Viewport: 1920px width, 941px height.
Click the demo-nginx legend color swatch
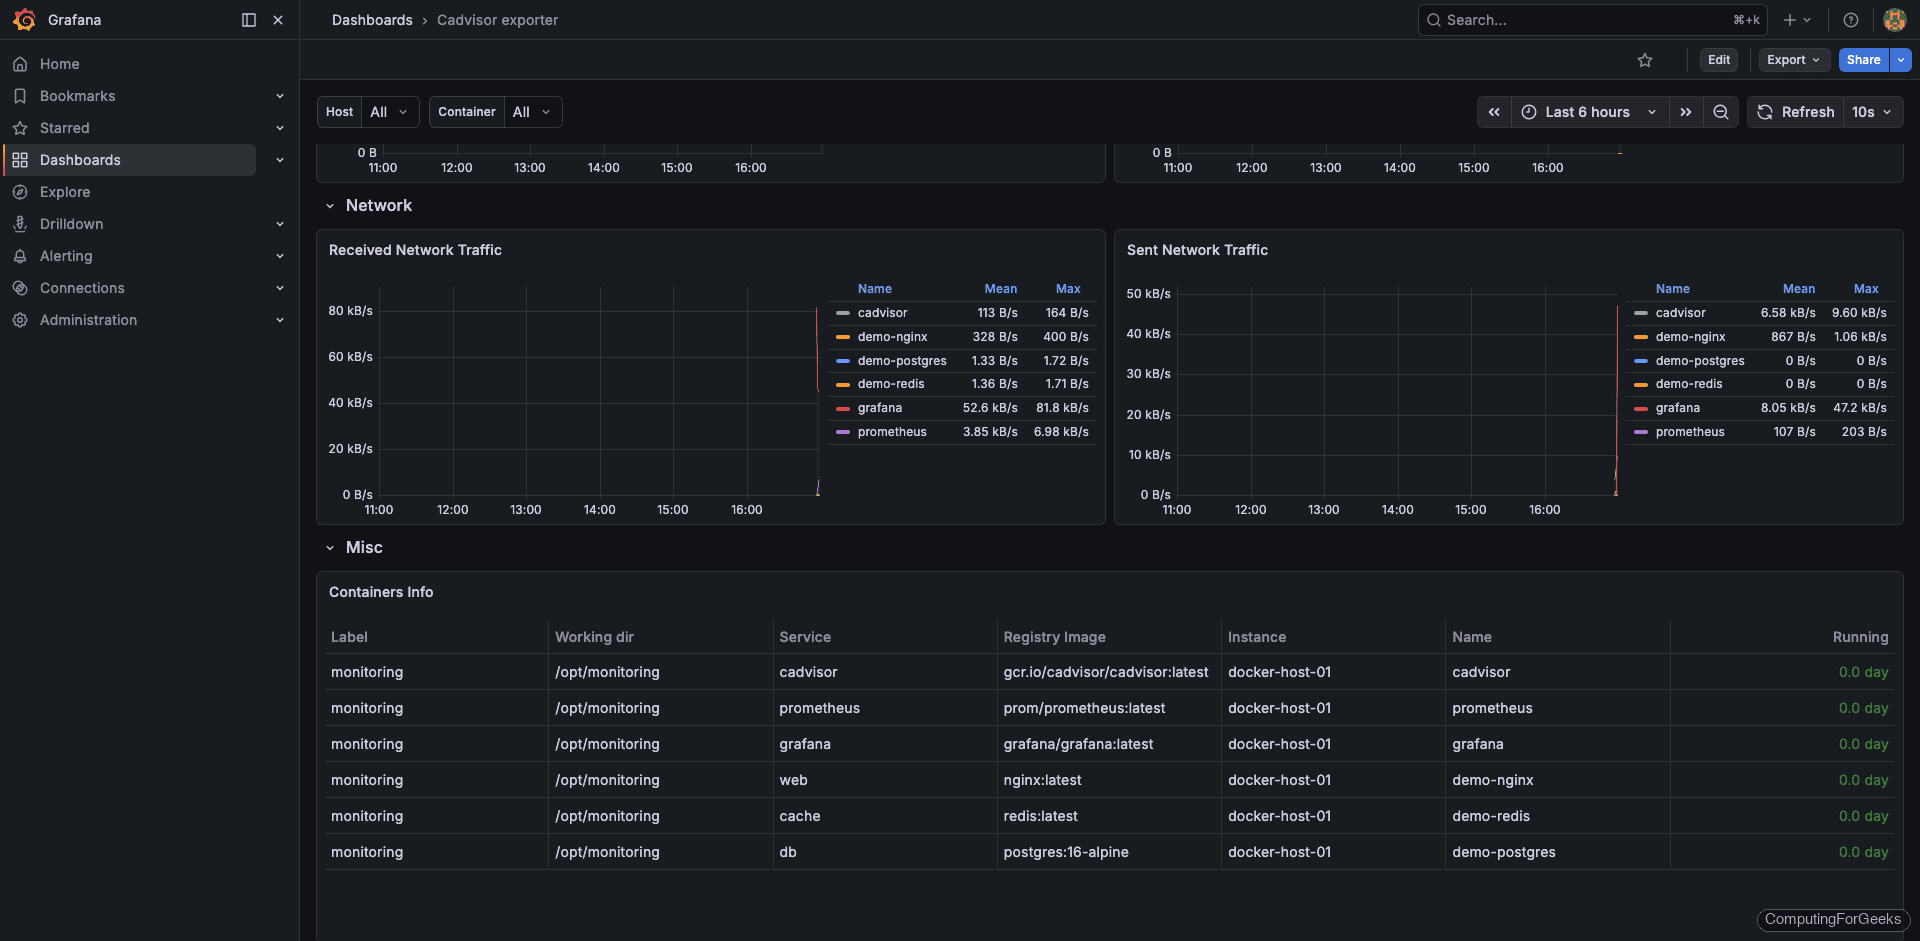pyautogui.click(x=843, y=337)
